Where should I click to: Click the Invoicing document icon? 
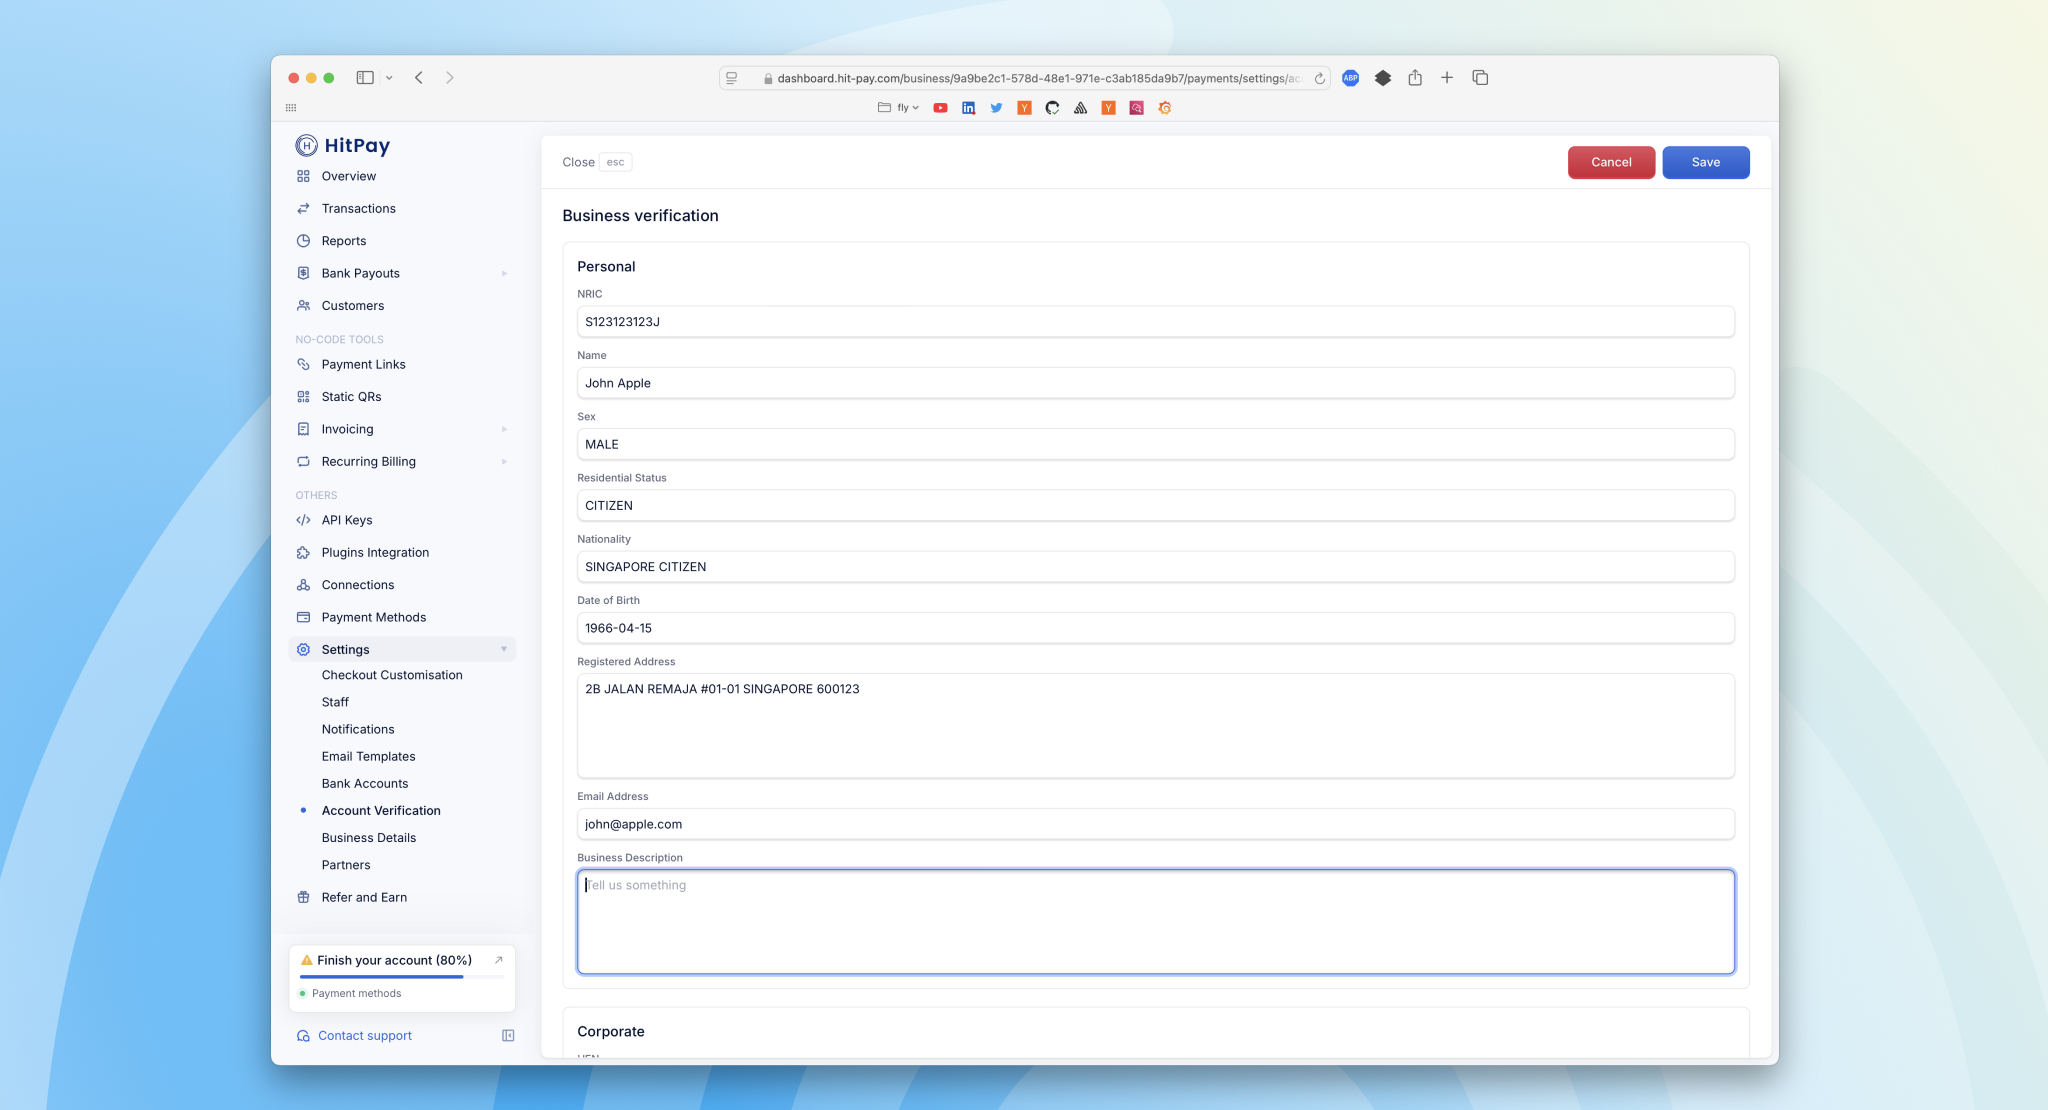click(x=303, y=429)
